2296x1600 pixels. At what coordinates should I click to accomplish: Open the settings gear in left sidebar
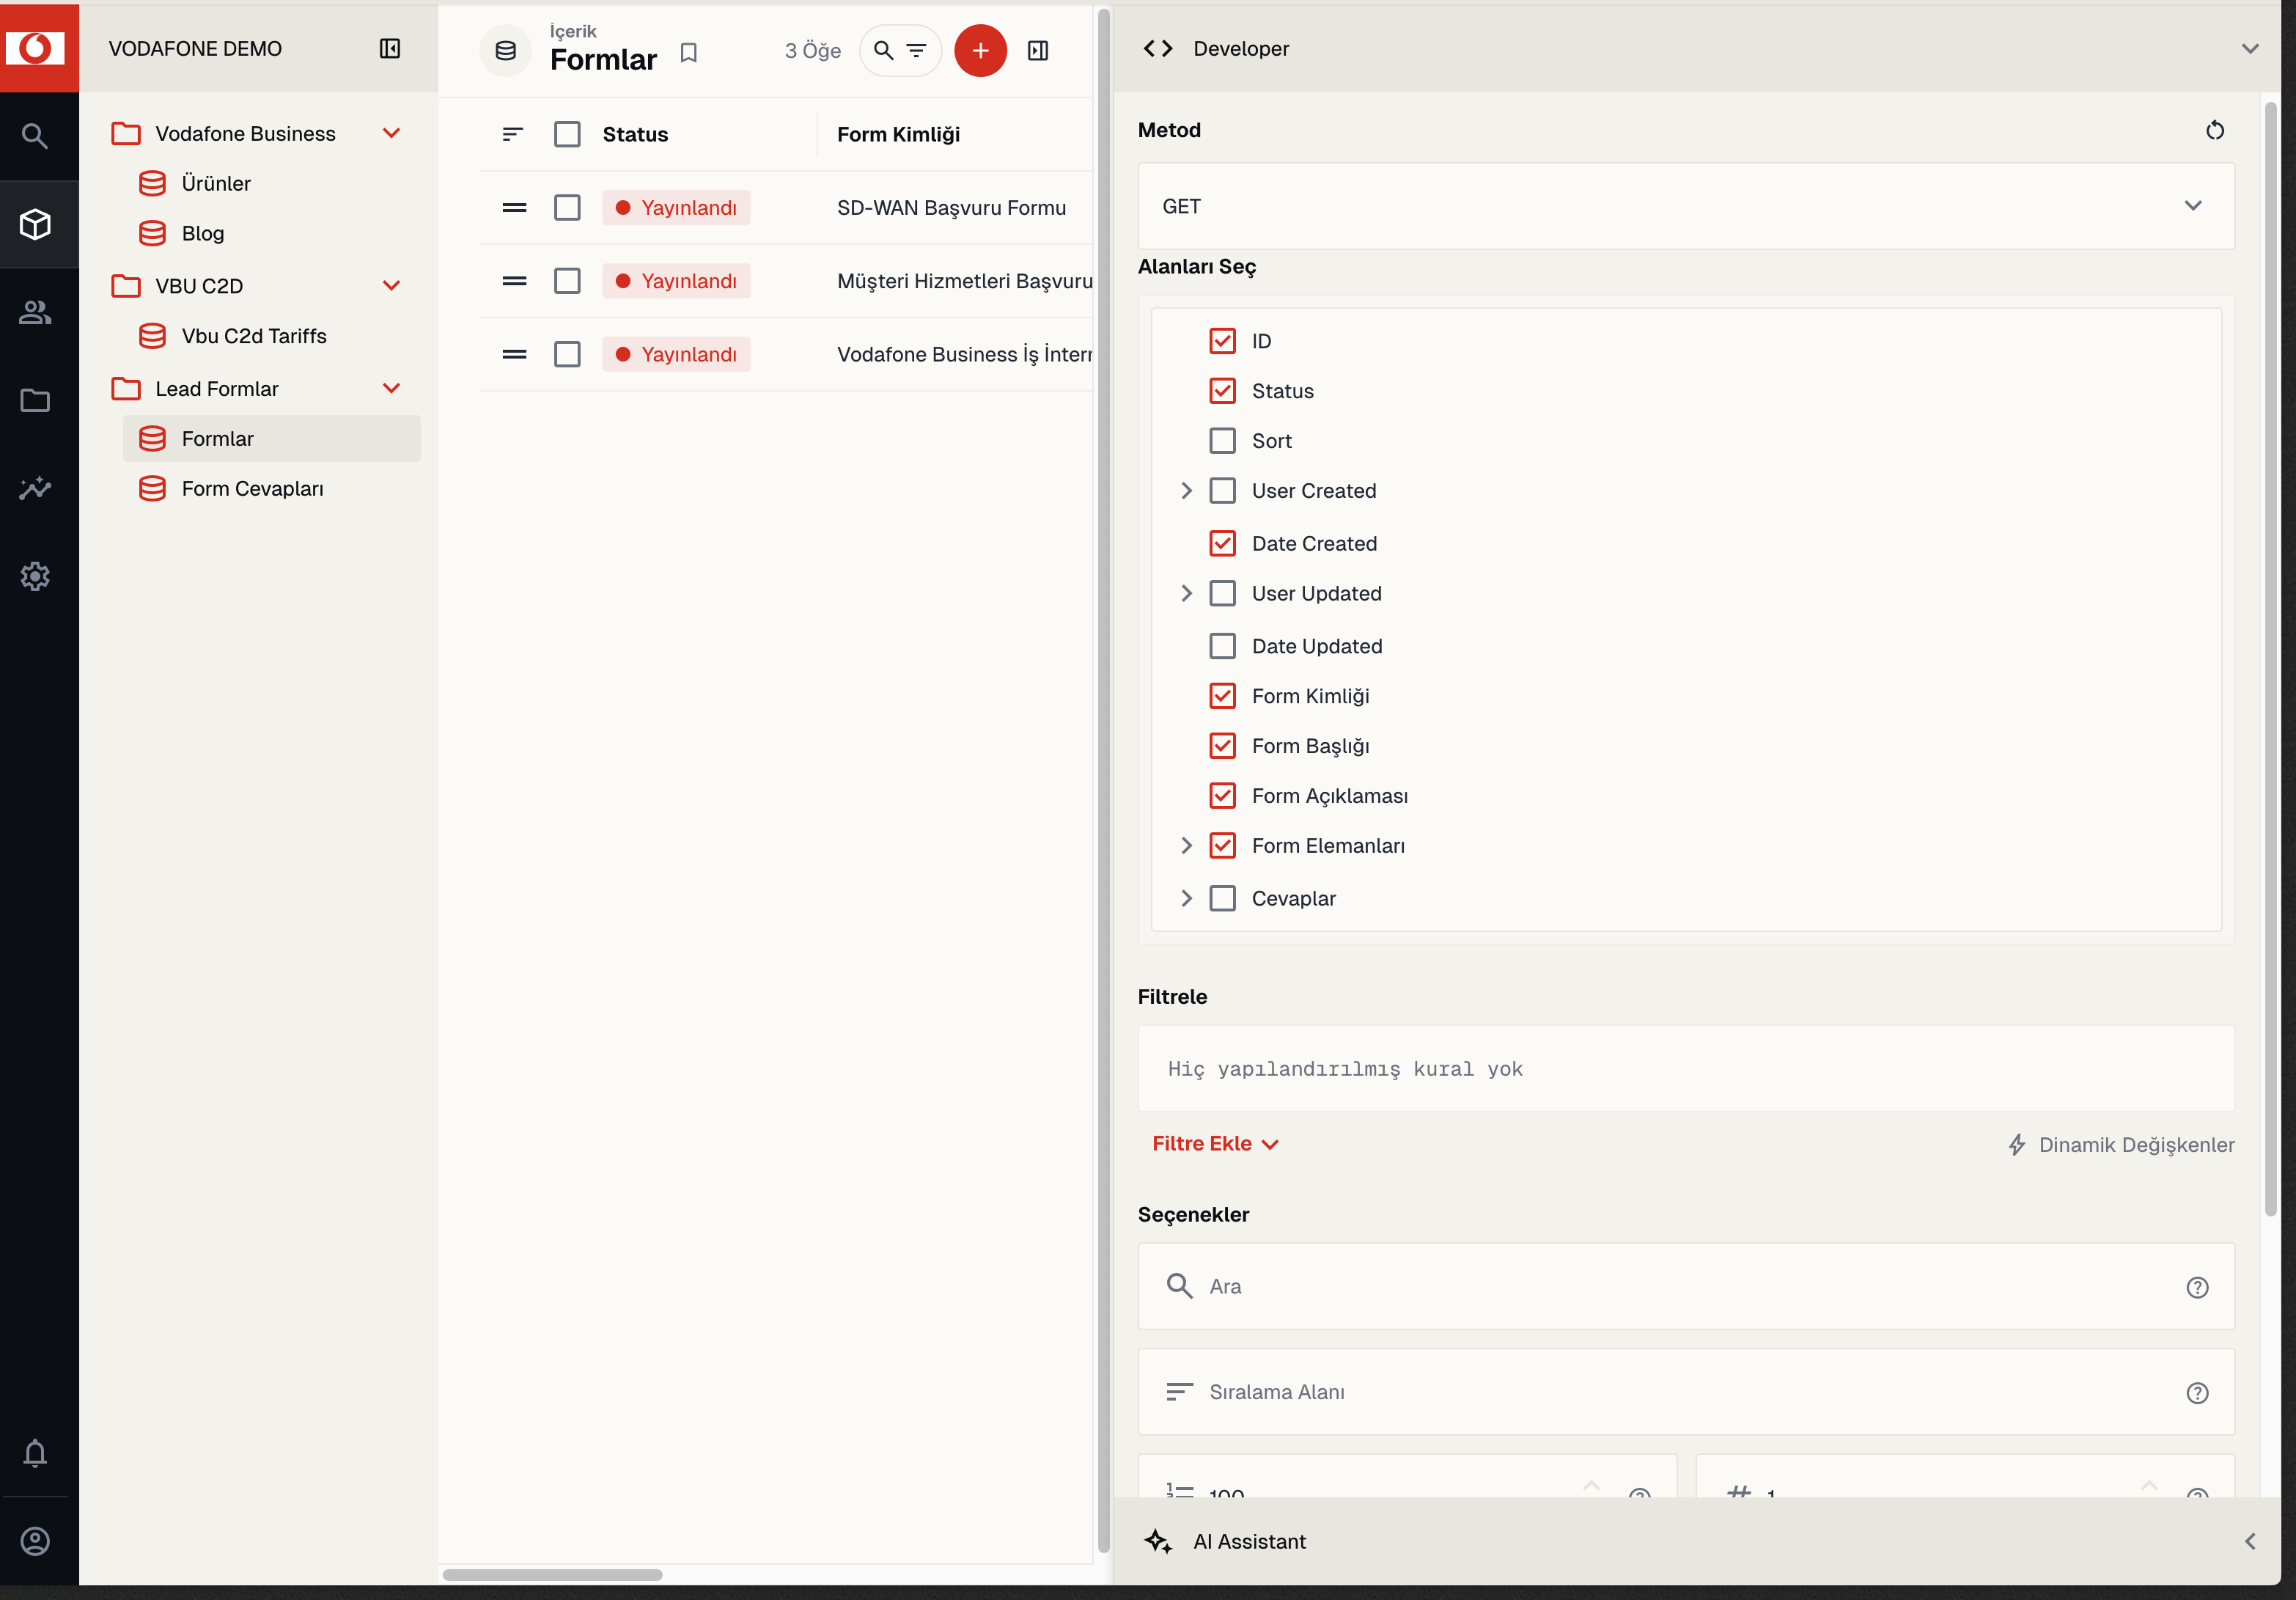[35, 576]
